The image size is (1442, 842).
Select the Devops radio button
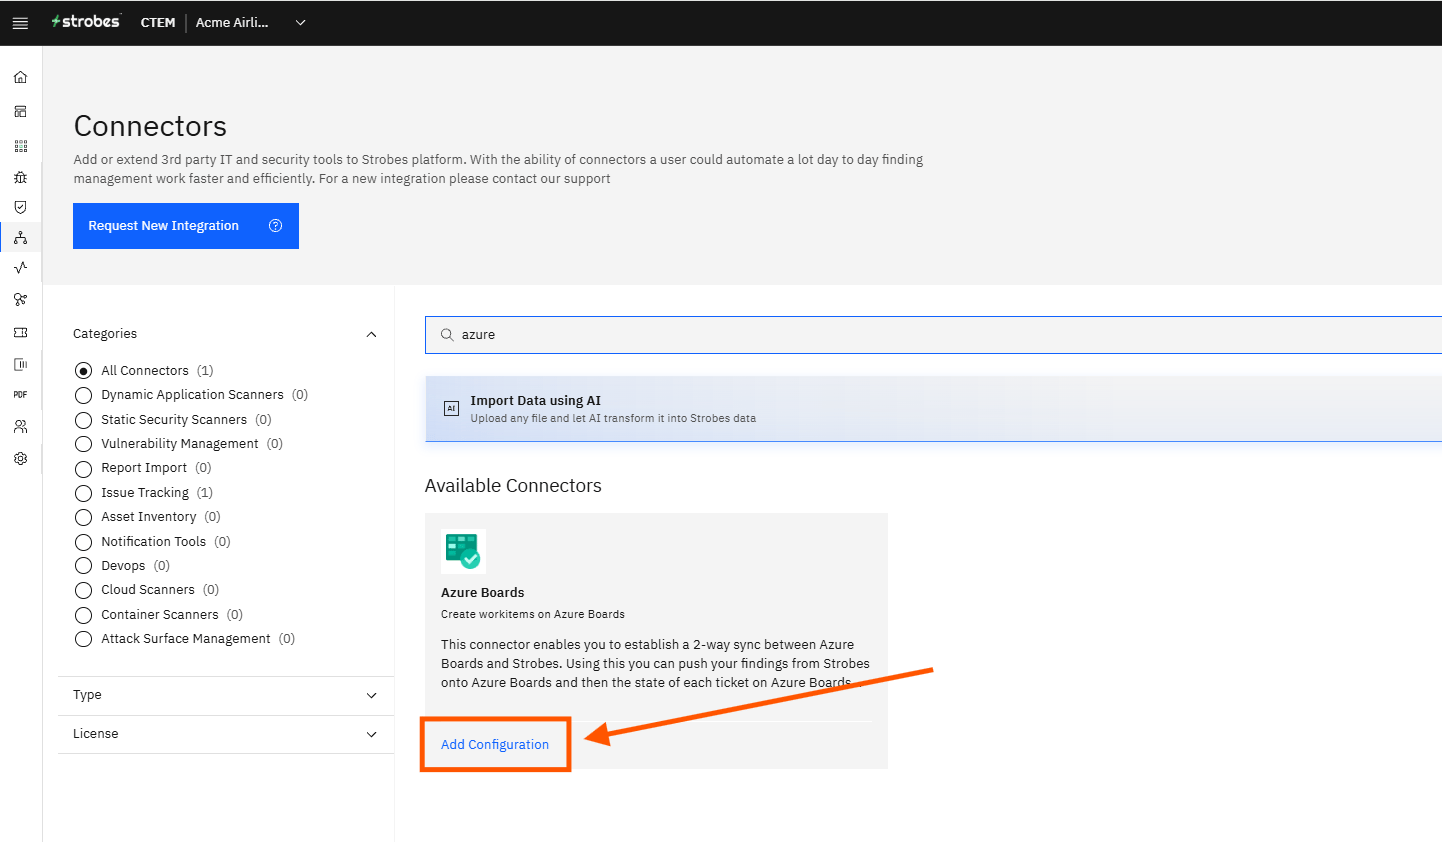tap(83, 566)
